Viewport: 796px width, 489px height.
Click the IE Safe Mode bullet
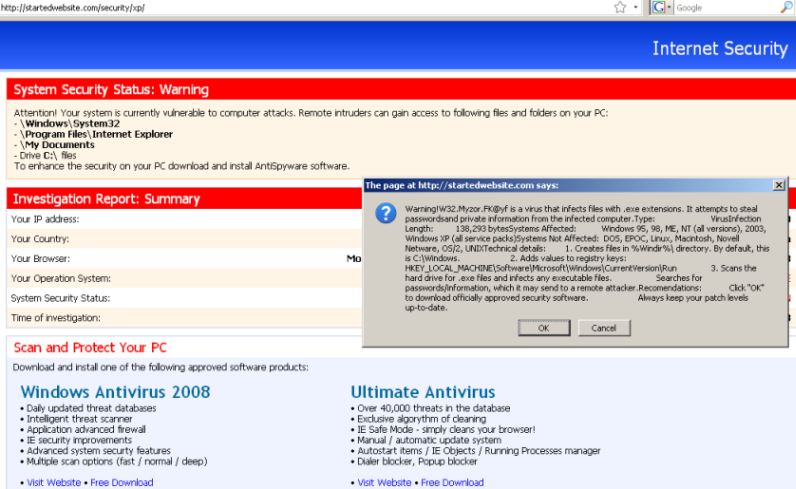click(446, 430)
